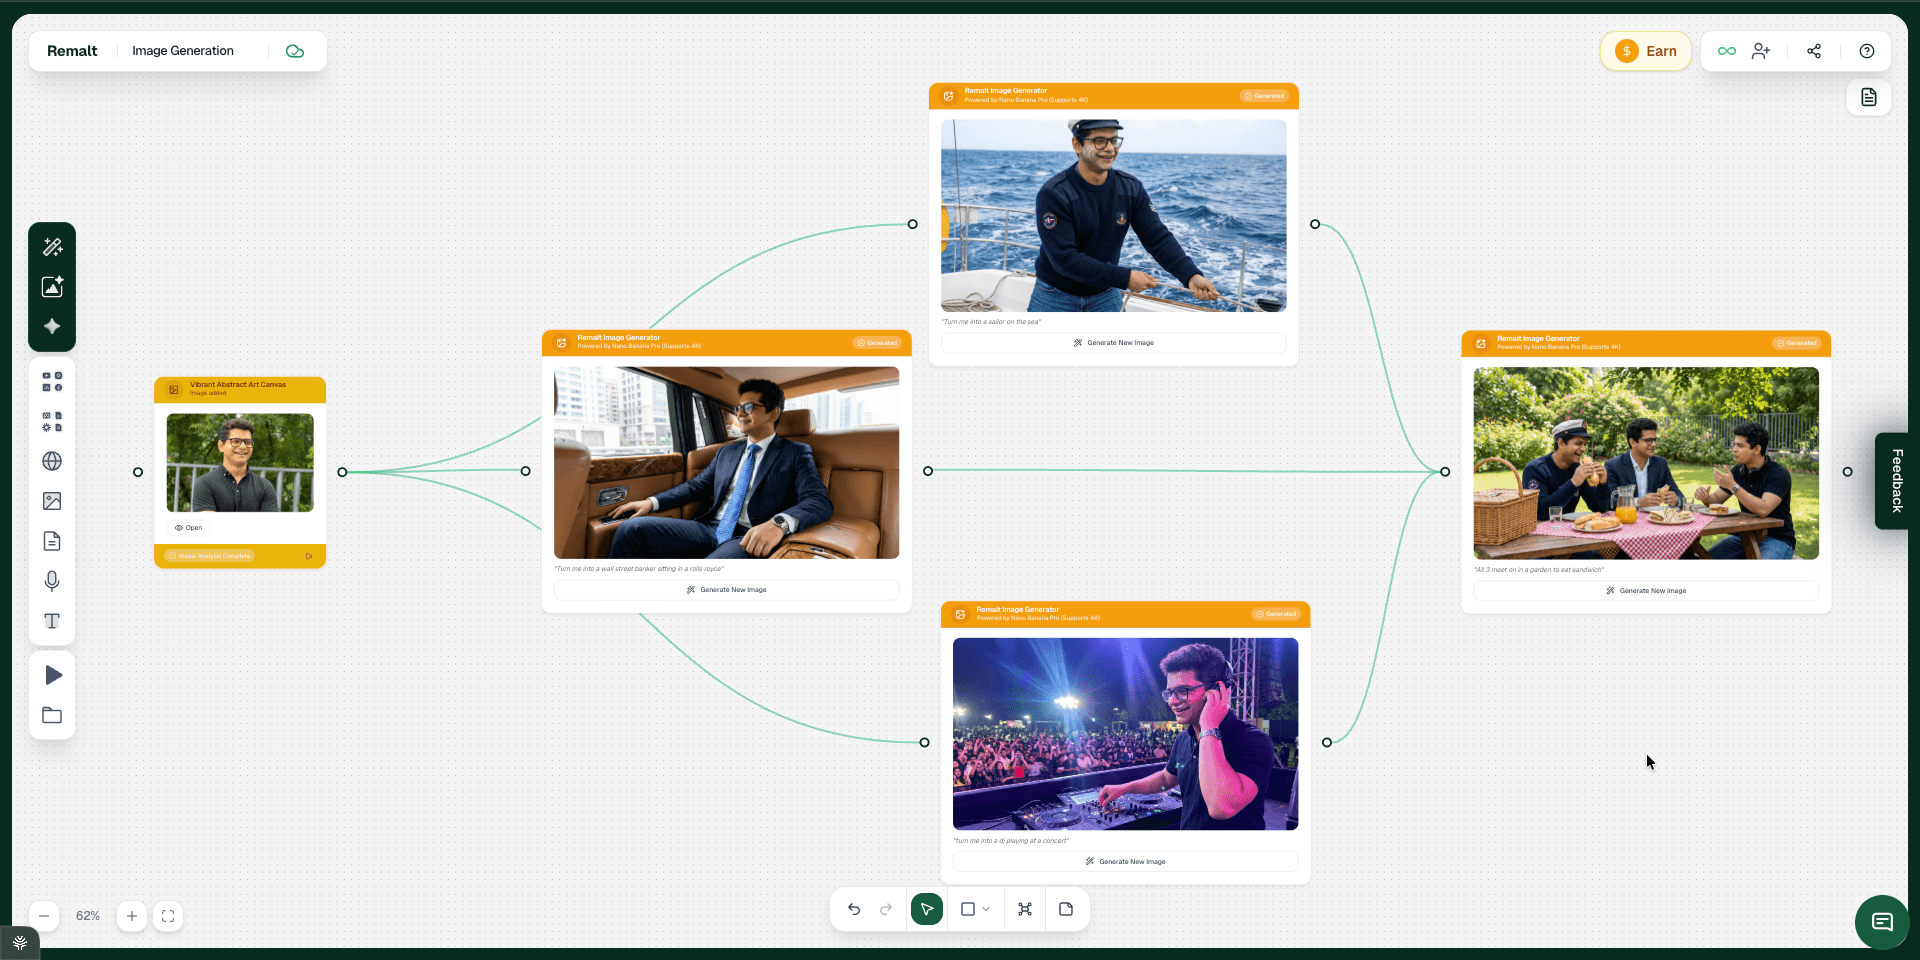Expand the shape tool dropdown chevron
This screenshot has height=960, width=1920.
pos(986,909)
